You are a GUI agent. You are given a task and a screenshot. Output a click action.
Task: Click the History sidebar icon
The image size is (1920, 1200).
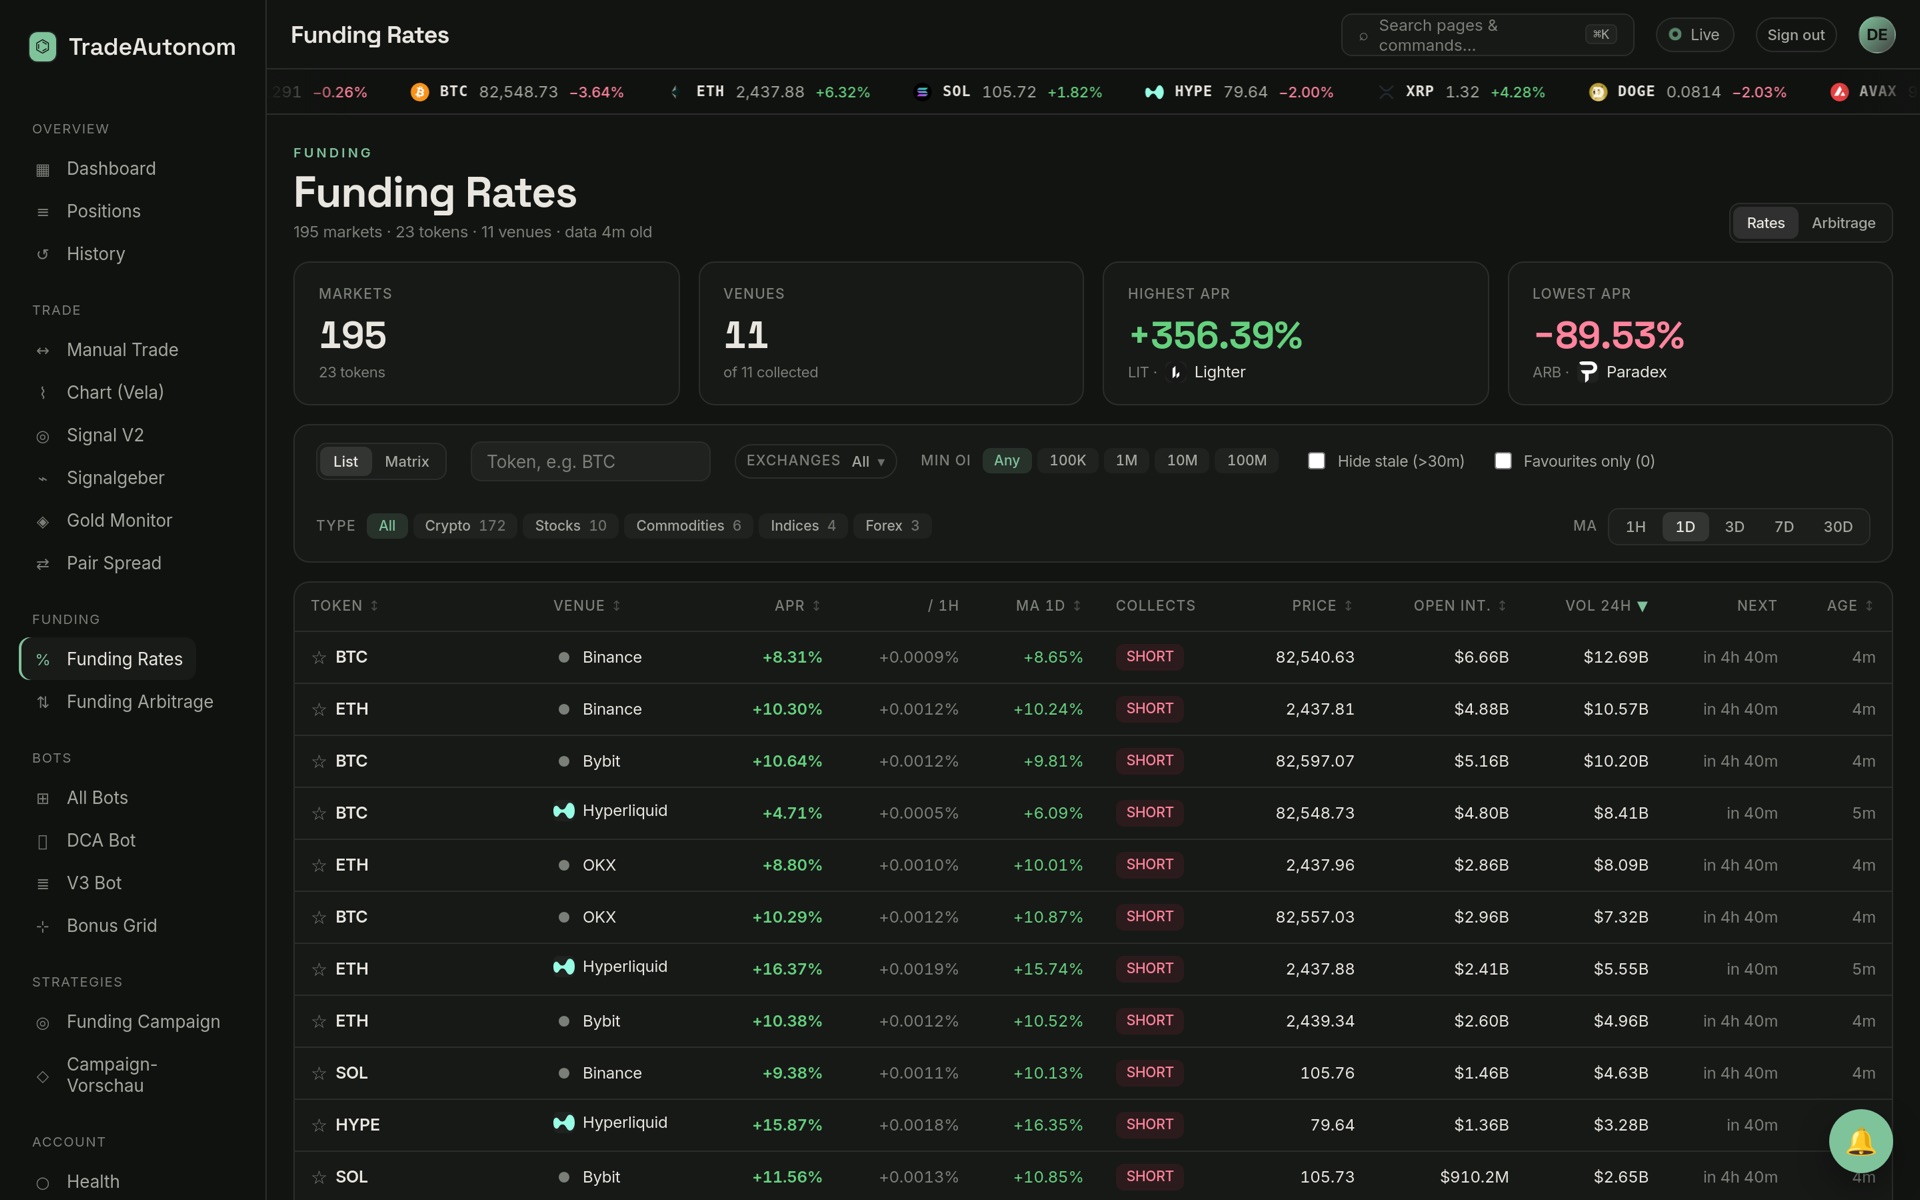(42, 254)
